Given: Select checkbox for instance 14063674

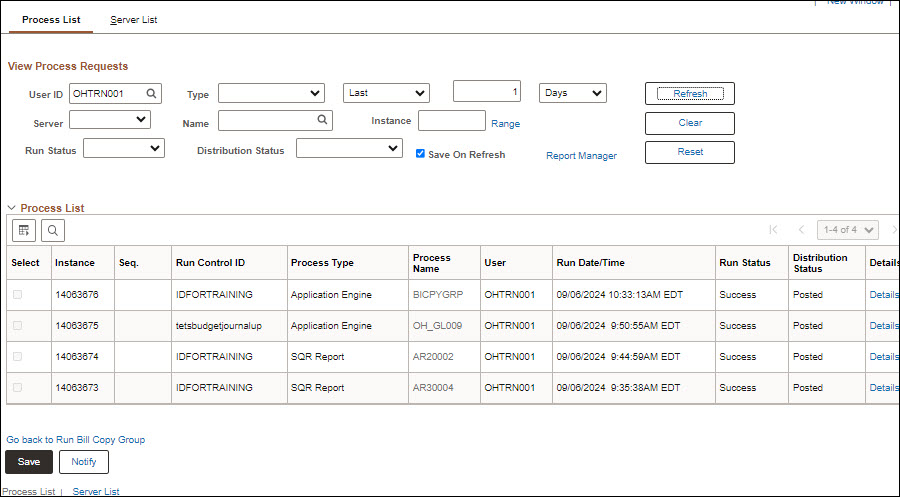Looking at the screenshot, I should [x=17, y=357].
